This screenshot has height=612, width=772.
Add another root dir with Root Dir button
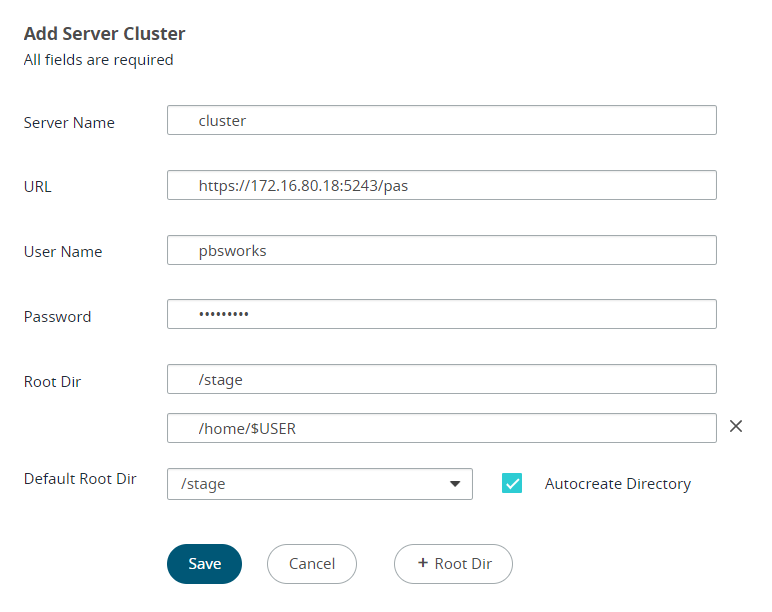[x=453, y=564]
